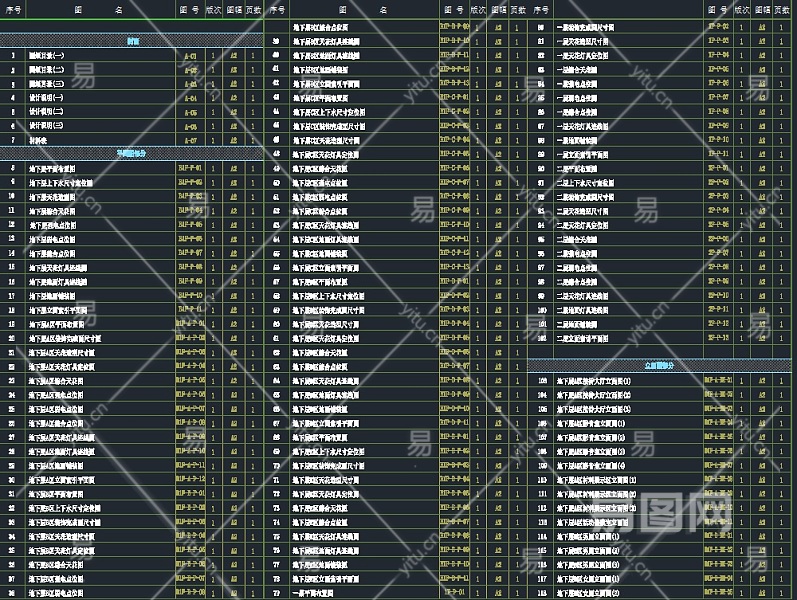Click the 版次 header in the middle table
The image size is (797, 600).
(477, 8)
